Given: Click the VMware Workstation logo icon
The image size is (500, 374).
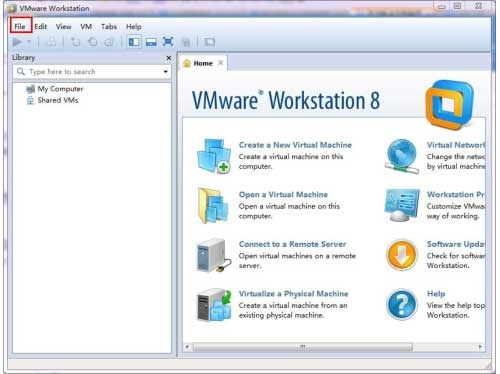Looking at the screenshot, I should (x=449, y=105).
